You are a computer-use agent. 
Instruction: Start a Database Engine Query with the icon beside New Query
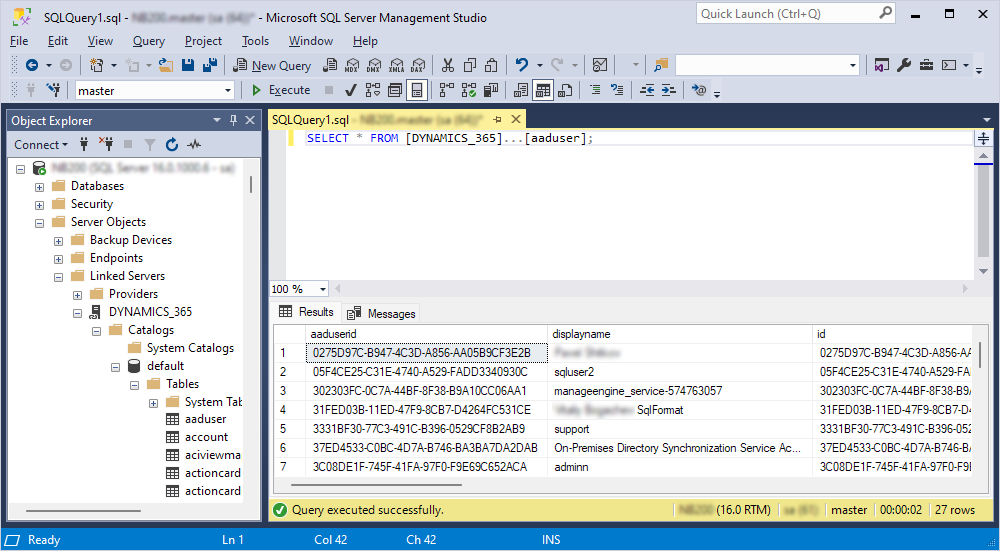tap(330, 65)
